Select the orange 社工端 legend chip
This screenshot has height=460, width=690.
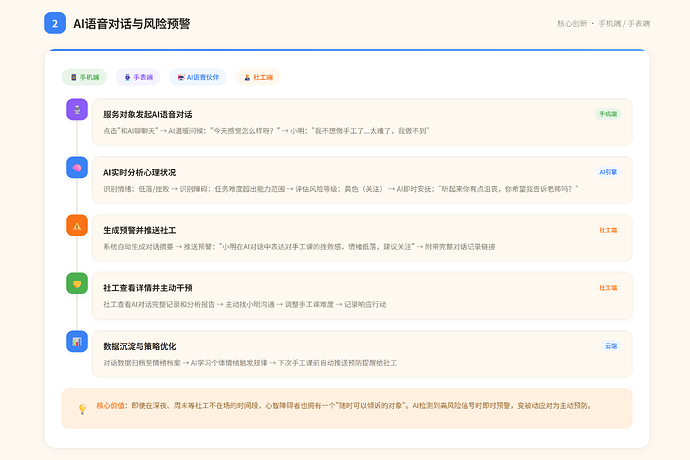(x=258, y=77)
